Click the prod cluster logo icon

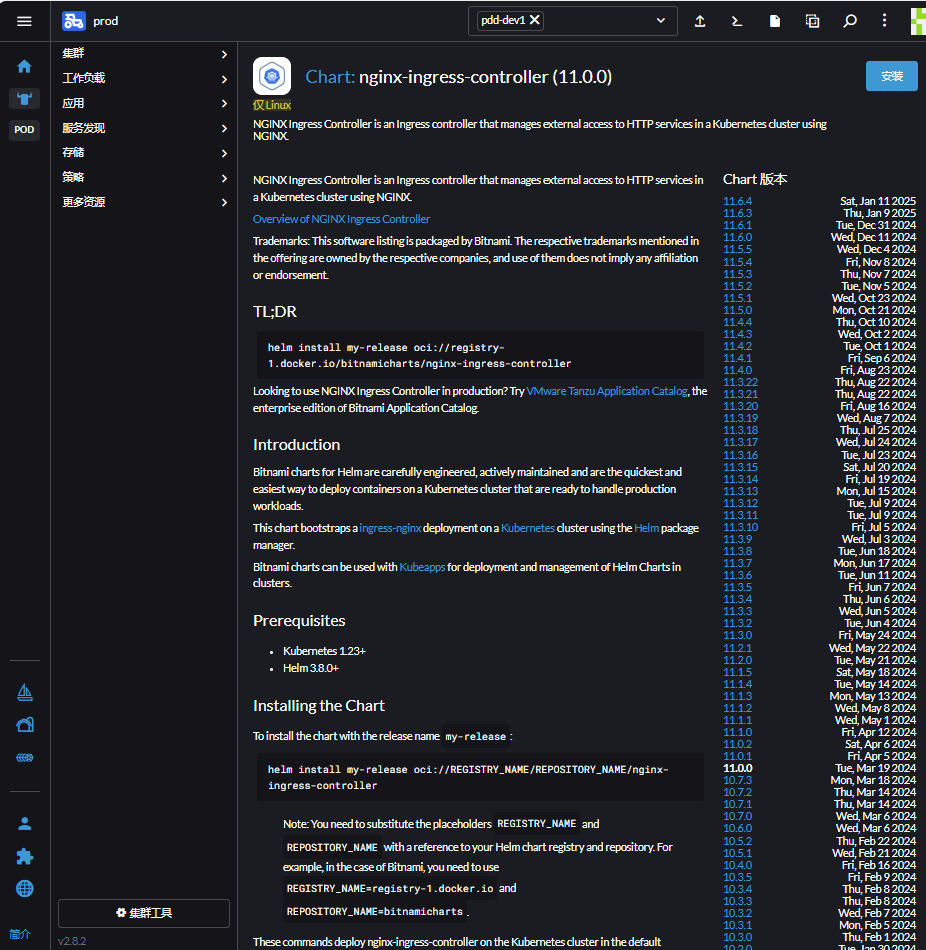point(73,21)
